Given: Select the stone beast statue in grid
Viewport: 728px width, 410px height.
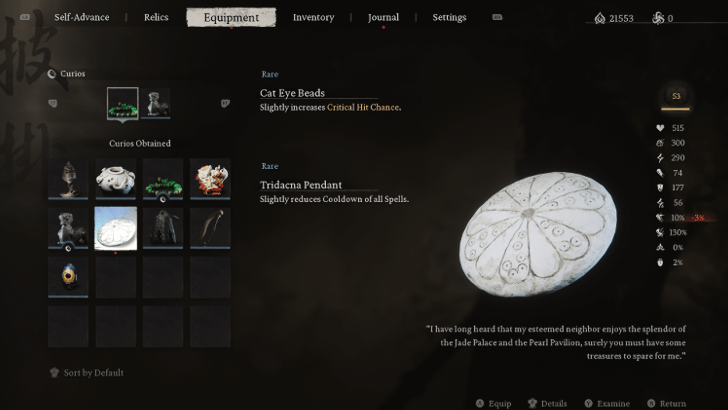Looking at the screenshot, I should 68,228.
